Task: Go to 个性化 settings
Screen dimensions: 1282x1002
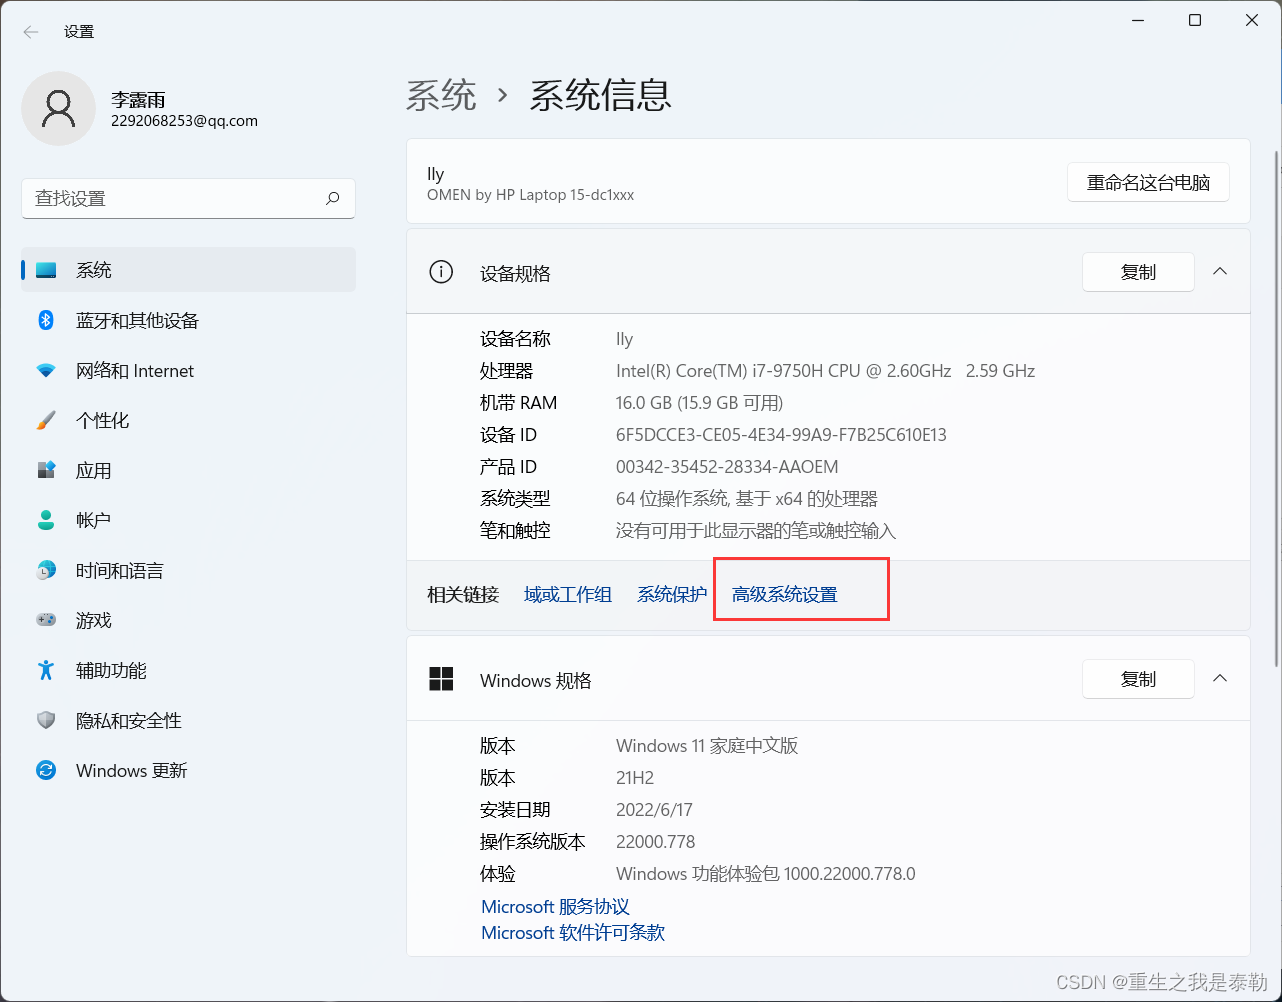Action: point(188,420)
